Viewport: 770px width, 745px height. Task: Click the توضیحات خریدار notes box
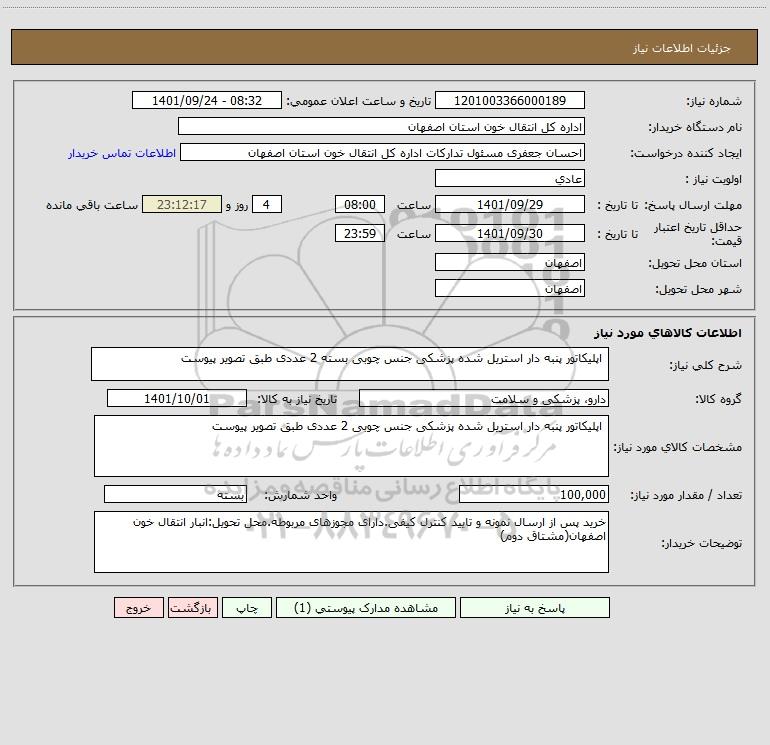[351, 542]
